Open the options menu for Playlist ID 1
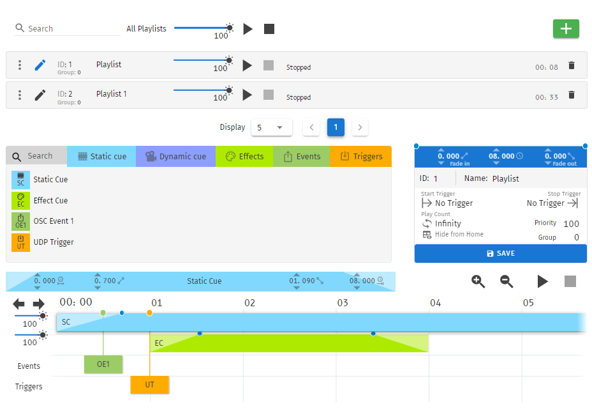Image resolution: width=592 pixels, height=418 pixels. coord(20,65)
